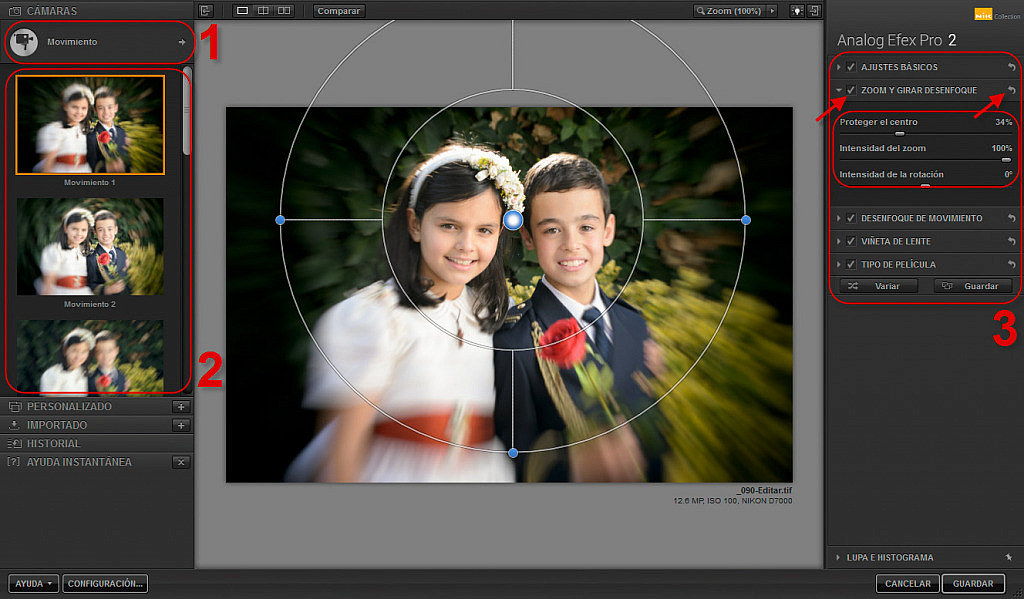This screenshot has width=1024, height=599.
Task: Click the Movimiento camera icon
Action: point(25,42)
